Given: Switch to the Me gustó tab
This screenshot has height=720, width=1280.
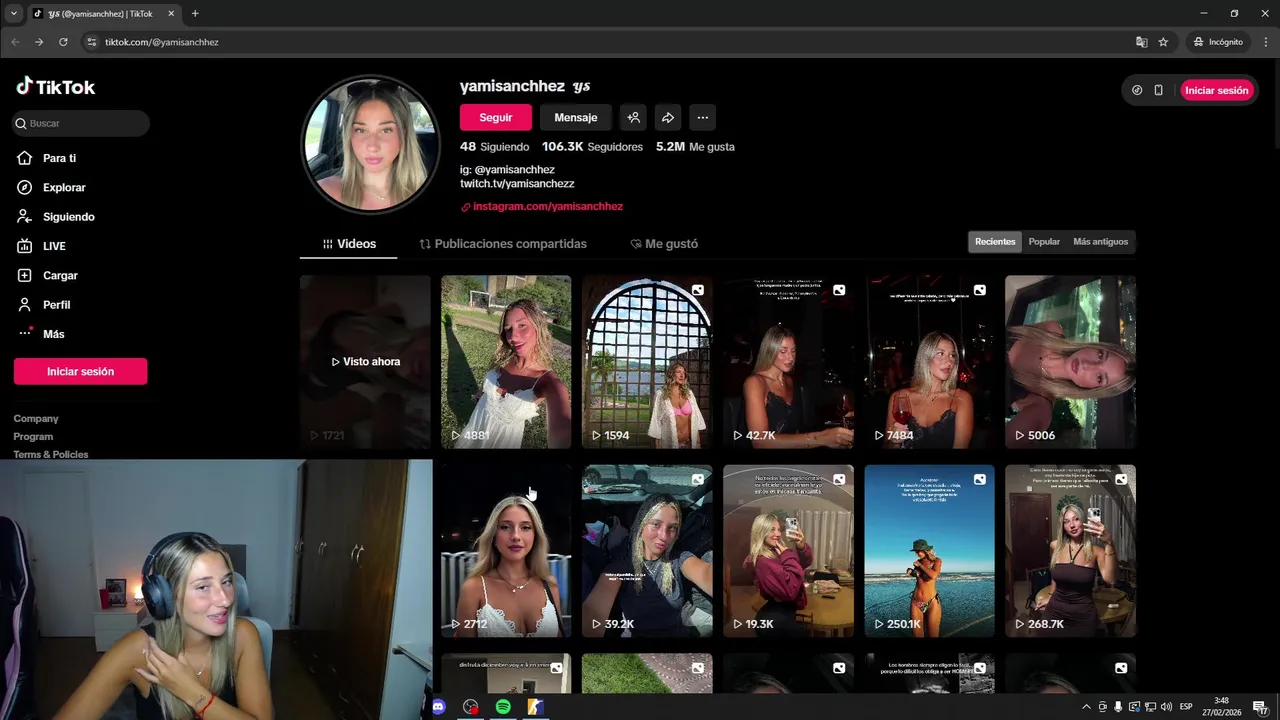Looking at the screenshot, I should coord(664,244).
